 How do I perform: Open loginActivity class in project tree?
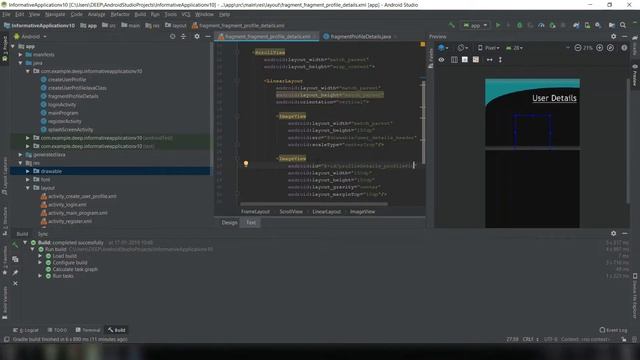62,104
